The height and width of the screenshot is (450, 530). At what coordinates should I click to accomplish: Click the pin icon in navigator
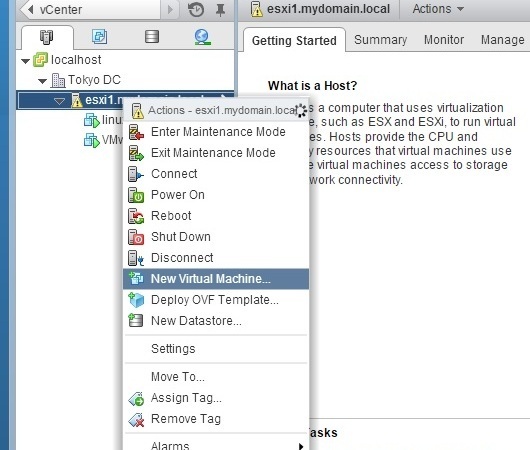(220, 10)
